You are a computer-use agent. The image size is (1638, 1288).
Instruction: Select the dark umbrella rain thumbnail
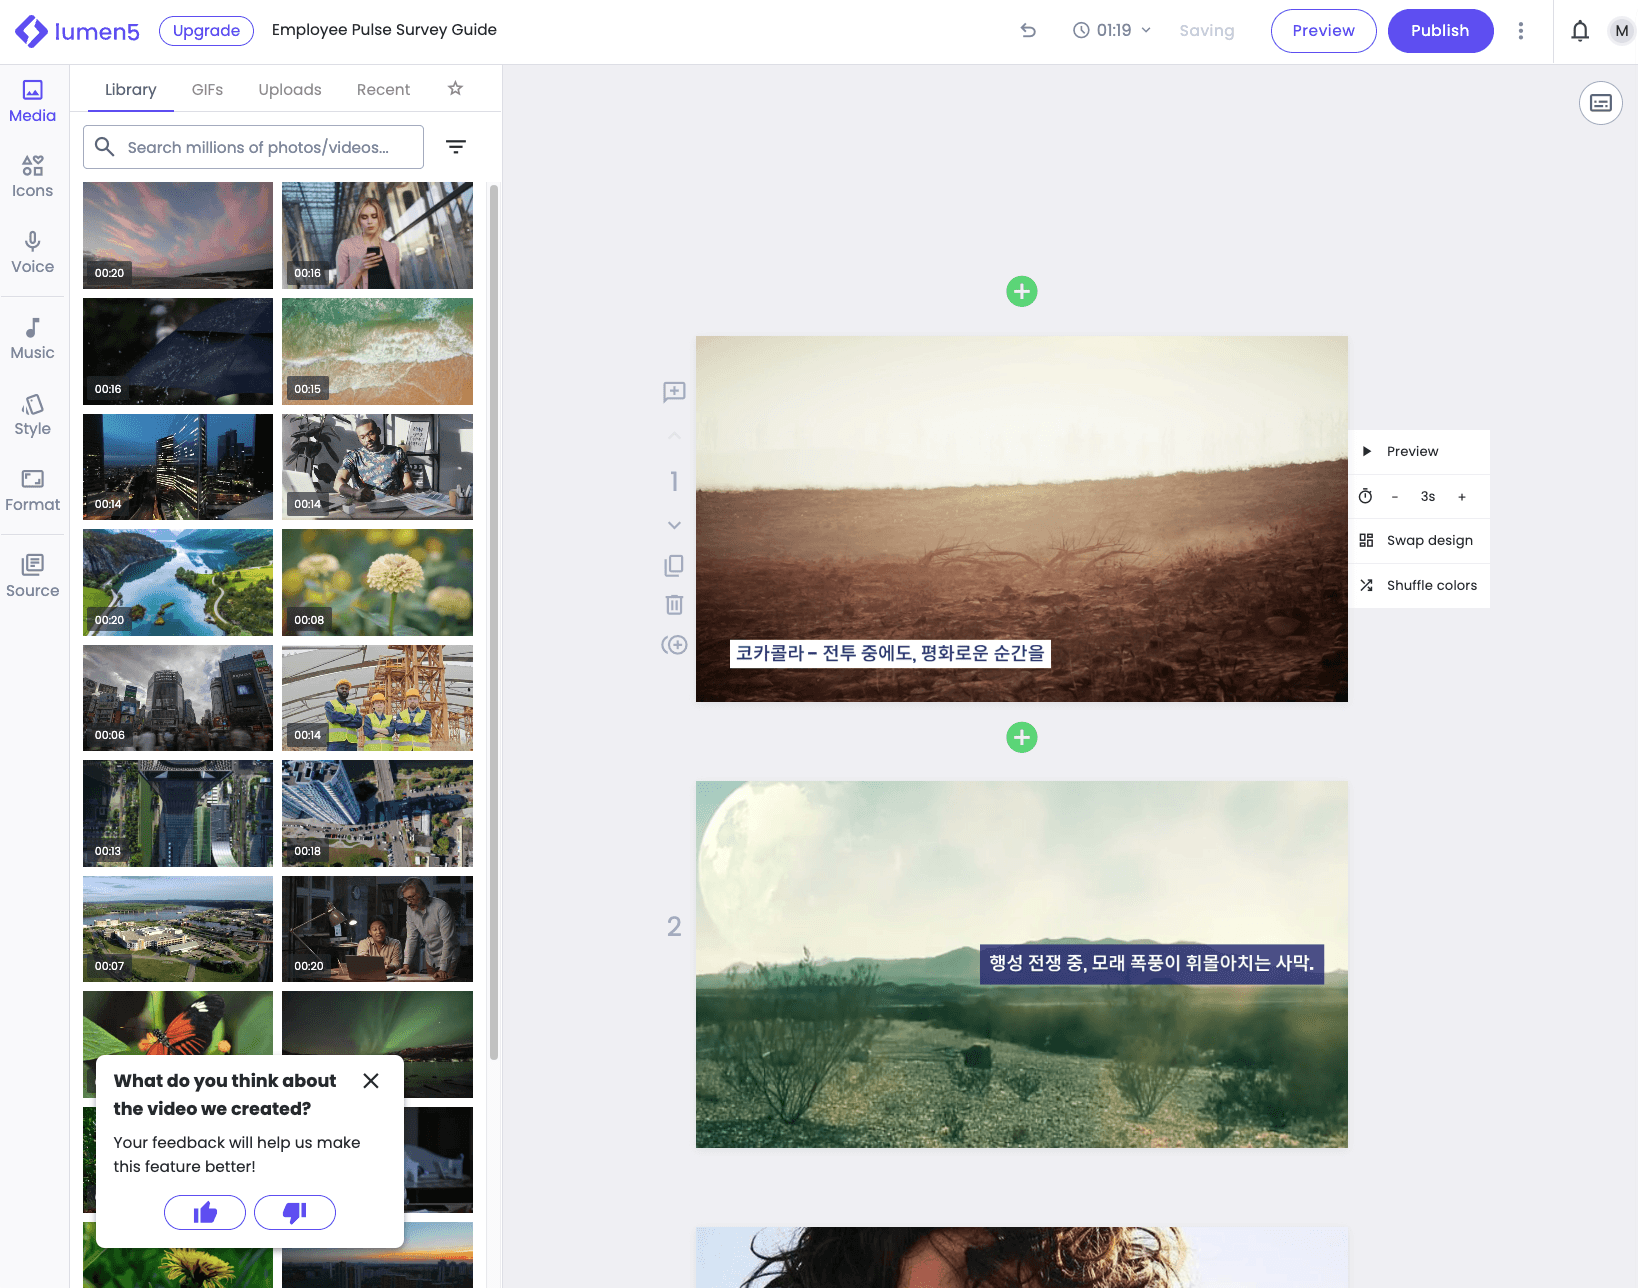click(178, 351)
